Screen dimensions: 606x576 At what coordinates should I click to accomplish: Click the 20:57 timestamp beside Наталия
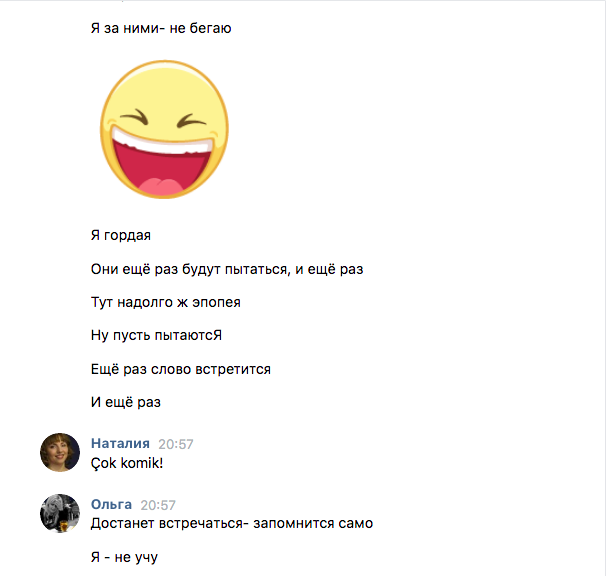pyautogui.click(x=176, y=444)
